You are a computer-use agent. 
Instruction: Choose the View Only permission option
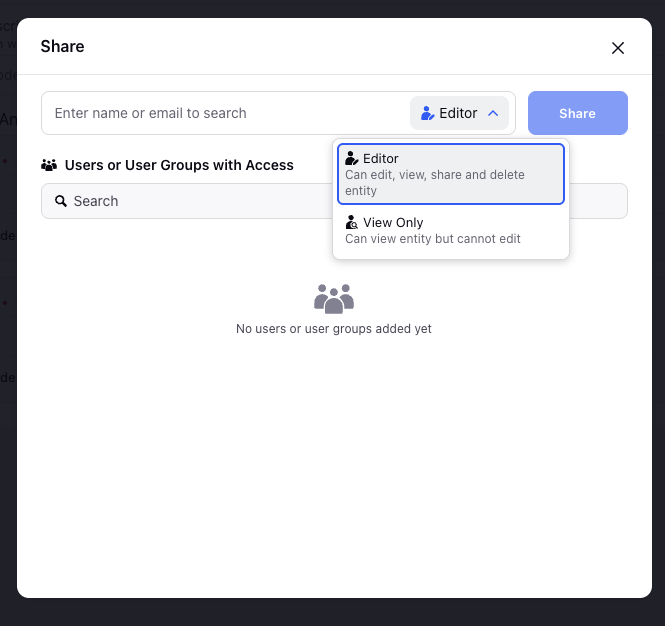click(451, 230)
